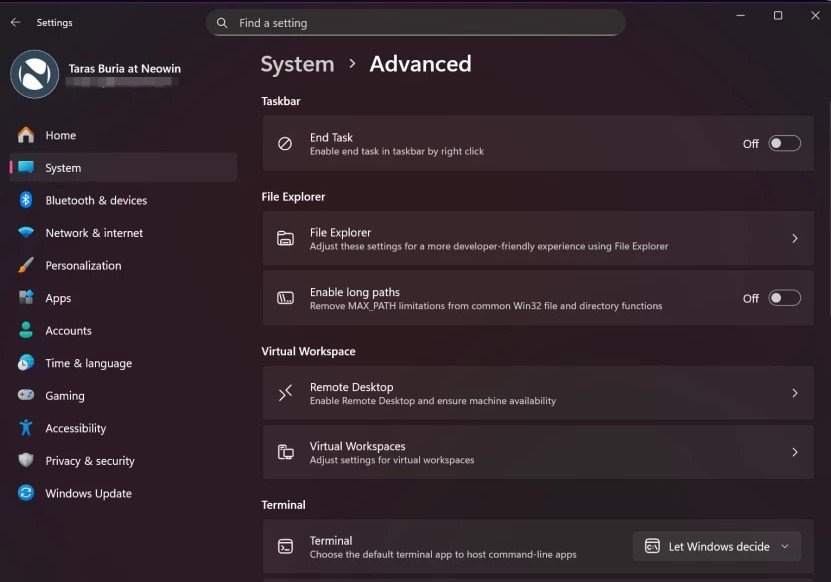Click the Enable long paths icon
831x582 pixels.
tap(285, 298)
